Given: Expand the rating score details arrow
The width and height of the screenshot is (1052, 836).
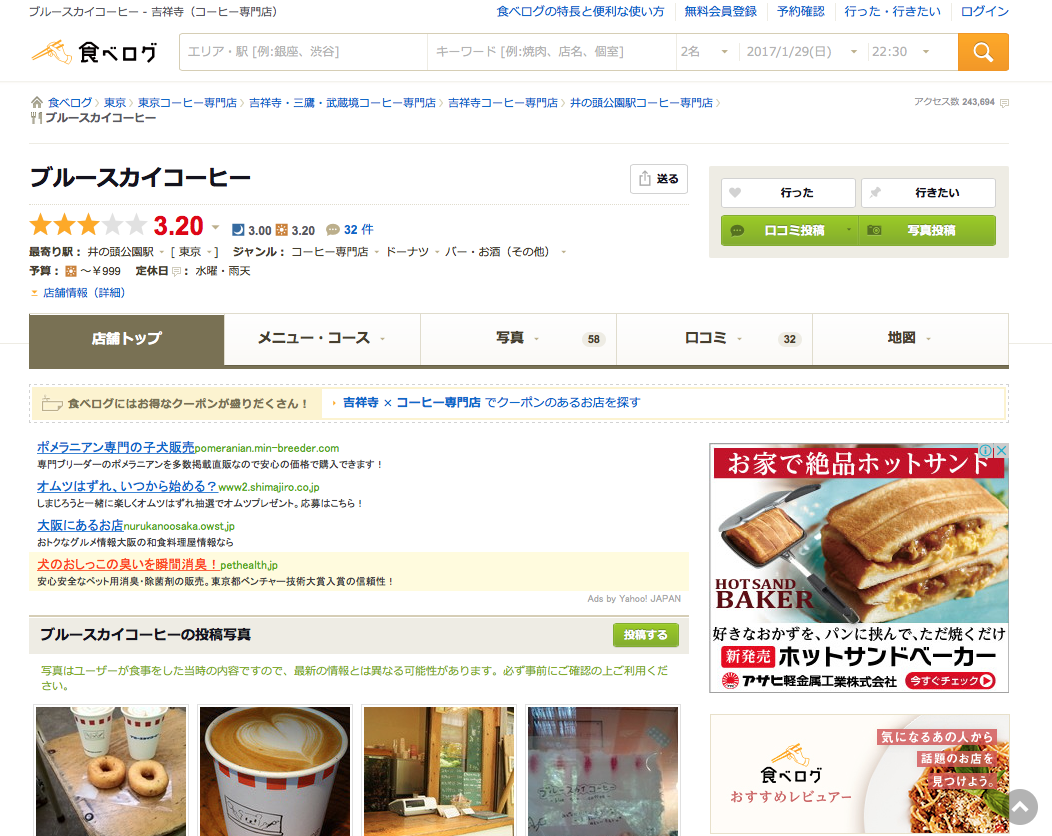Looking at the screenshot, I should pyautogui.click(x=215, y=227).
